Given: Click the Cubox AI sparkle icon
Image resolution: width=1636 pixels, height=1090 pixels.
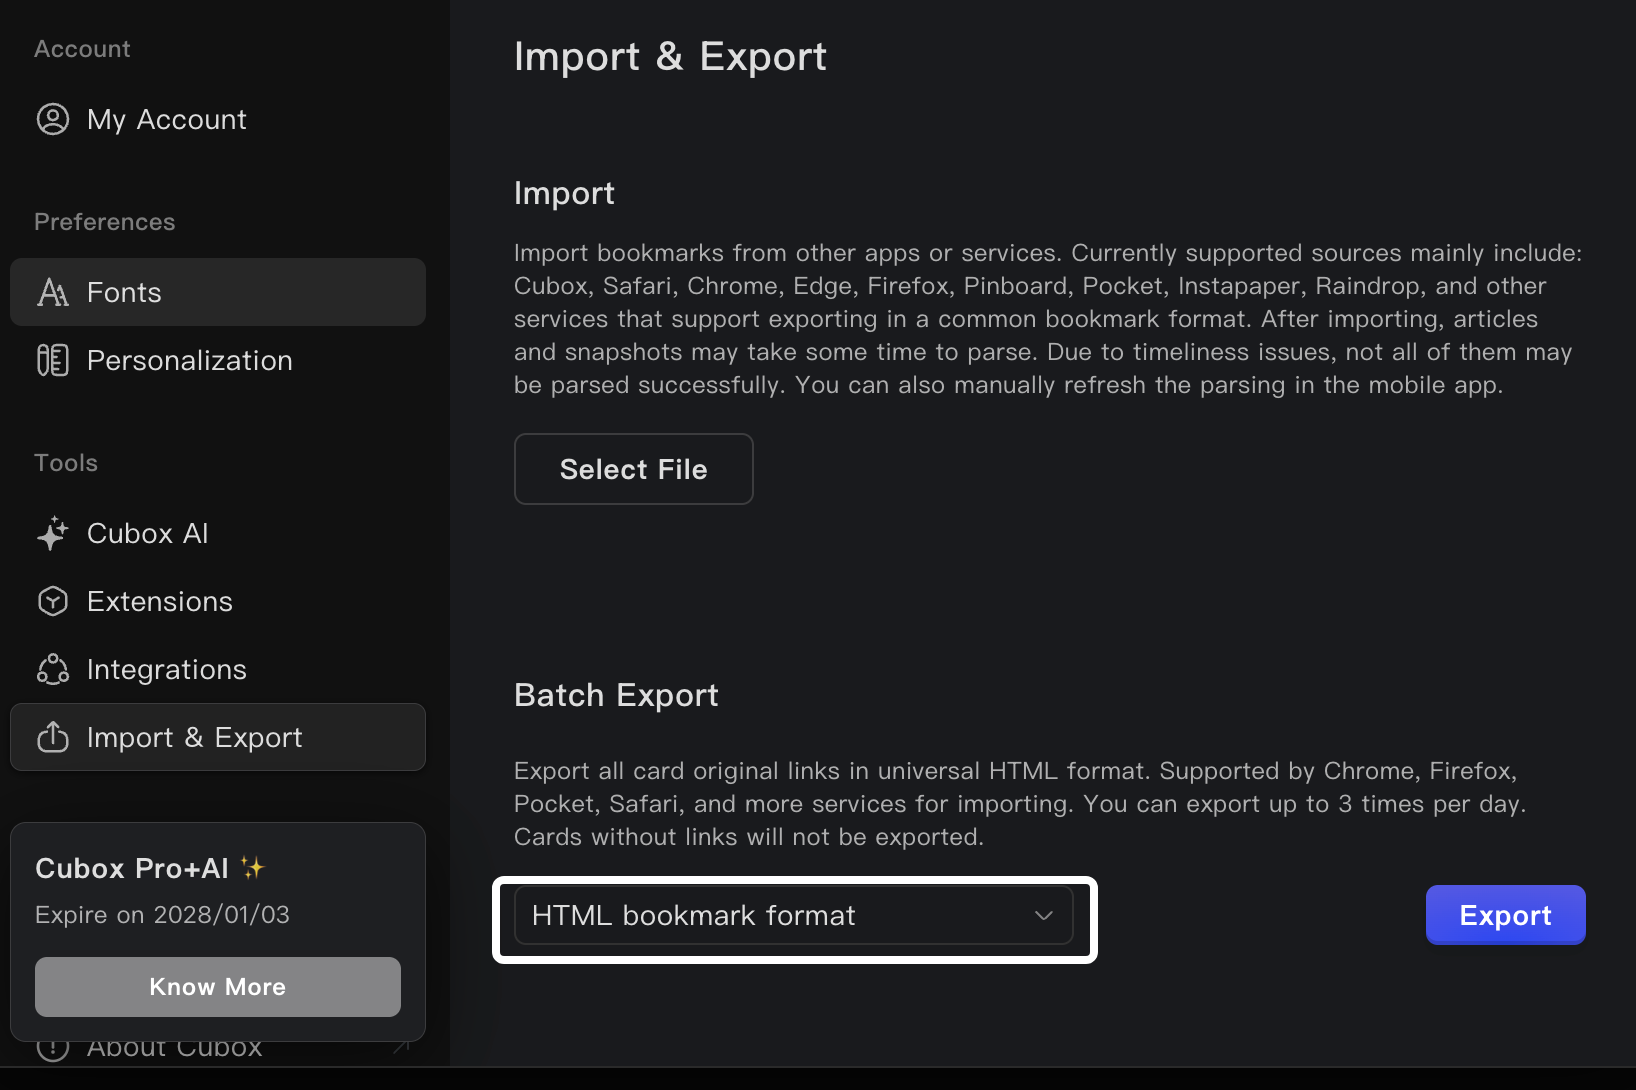Looking at the screenshot, I should [53, 533].
